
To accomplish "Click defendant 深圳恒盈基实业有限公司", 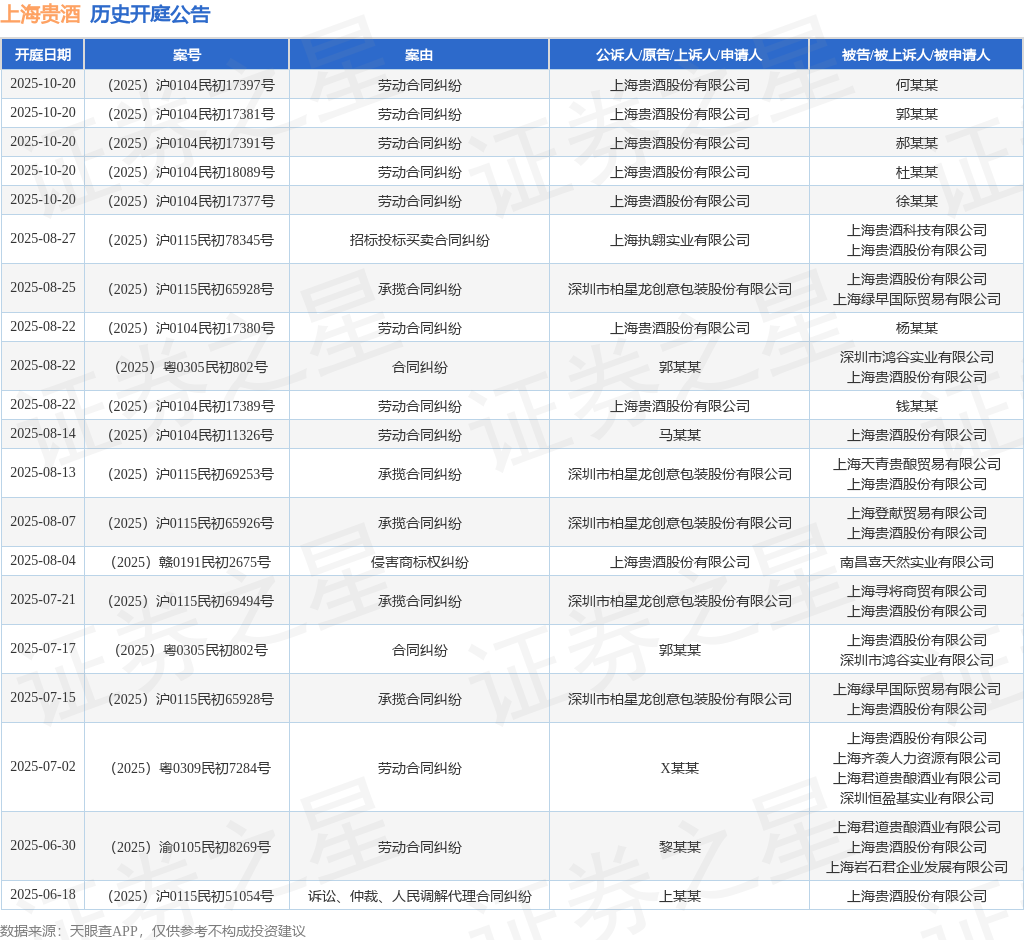I will 916,798.
